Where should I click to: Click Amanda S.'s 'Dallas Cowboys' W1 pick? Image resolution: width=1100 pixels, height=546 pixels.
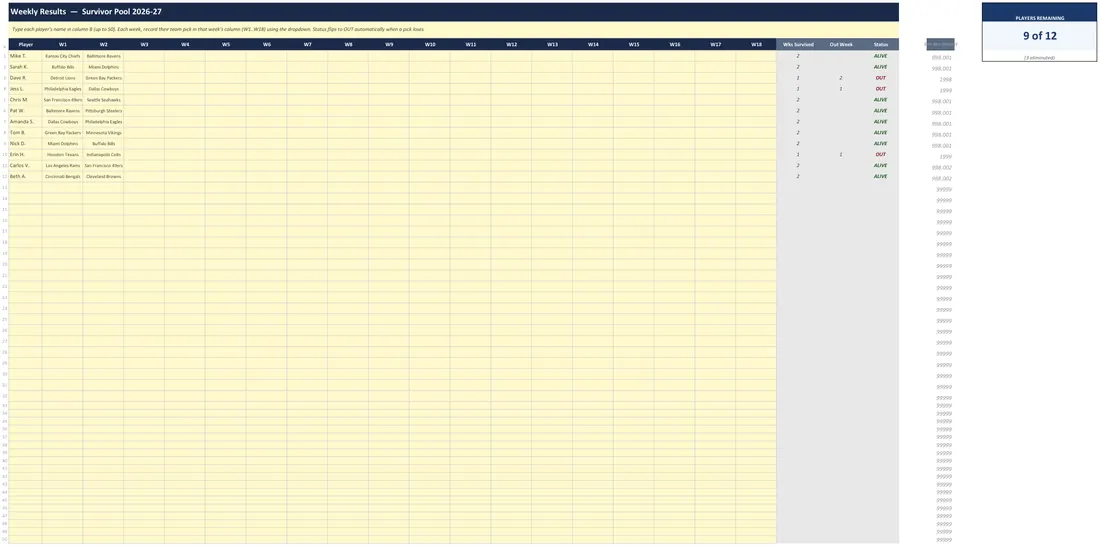coord(62,121)
